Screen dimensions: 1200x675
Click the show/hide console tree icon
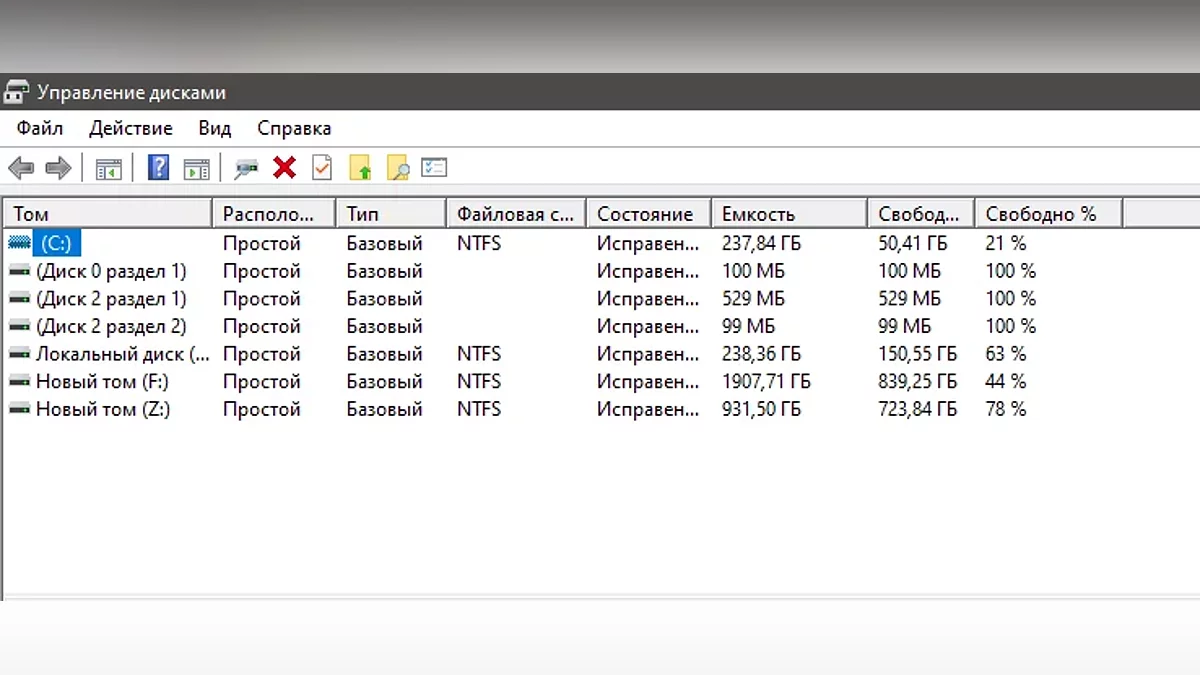tap(108, 168)
